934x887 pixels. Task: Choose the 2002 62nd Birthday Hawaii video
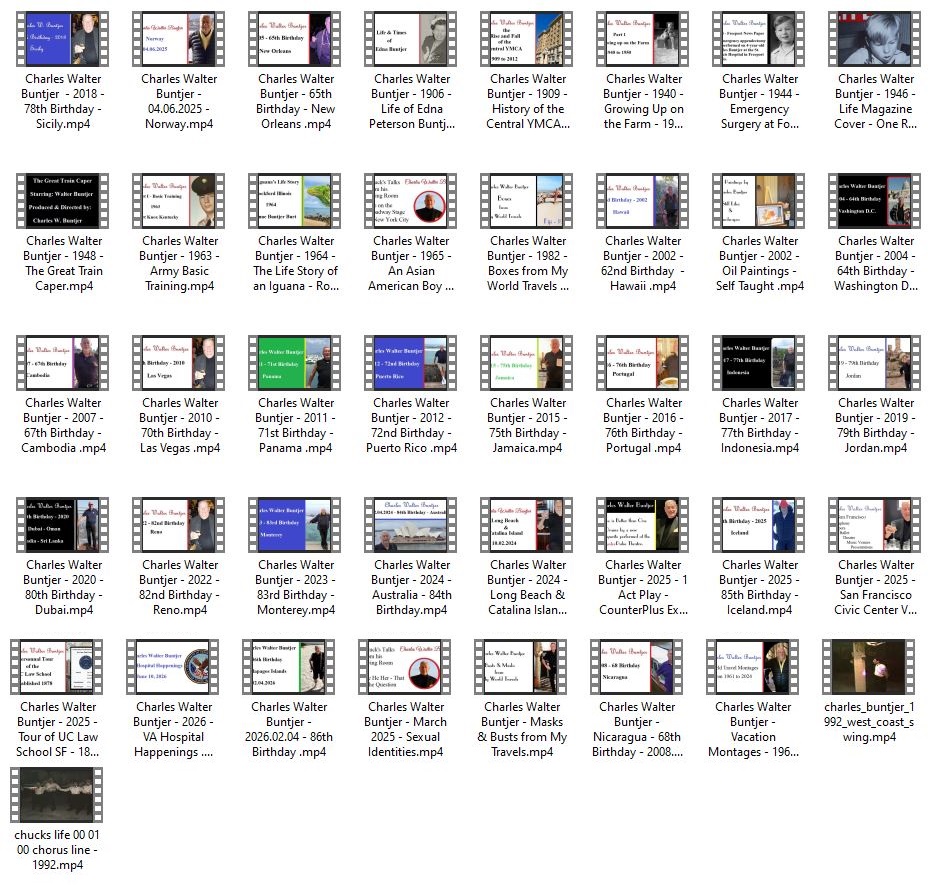tap(643, 201)
